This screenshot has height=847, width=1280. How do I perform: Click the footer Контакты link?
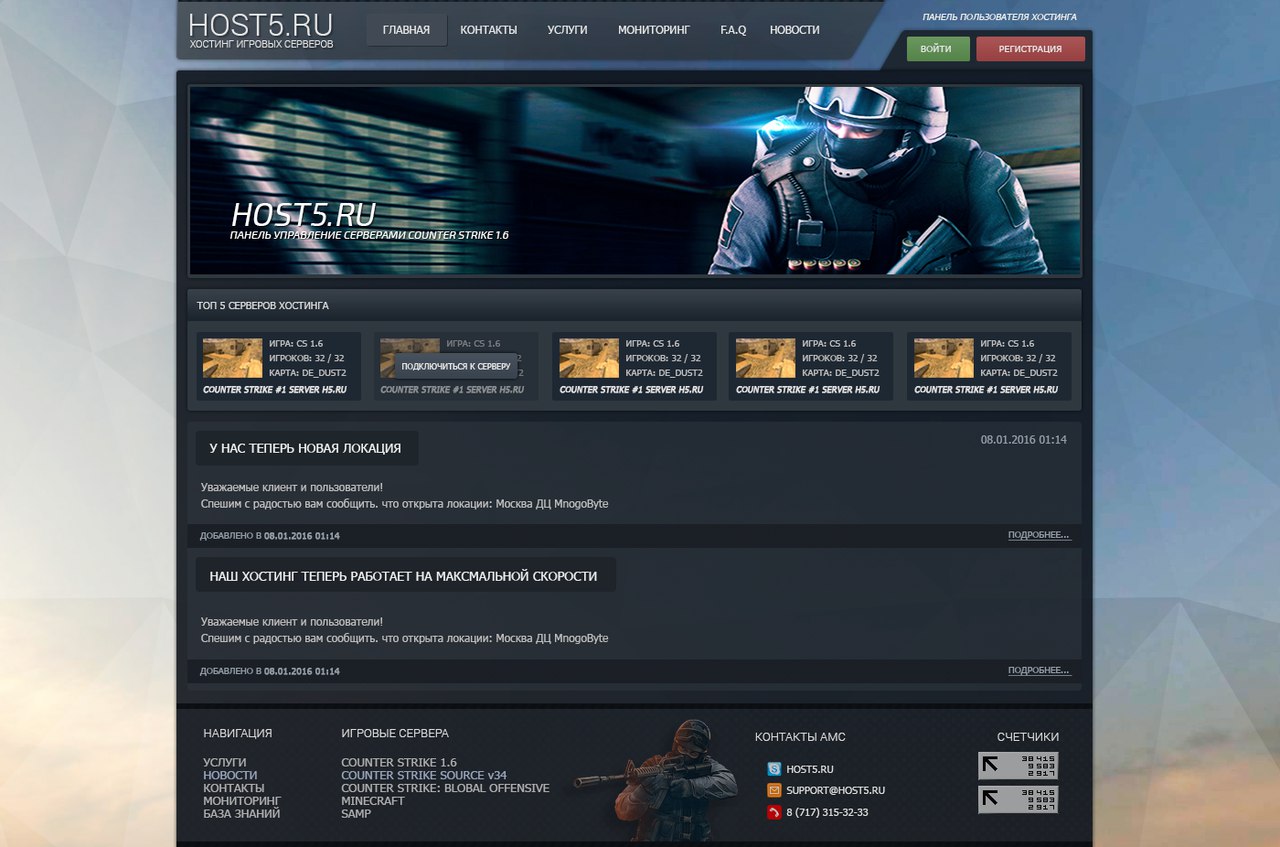click(x=234, y=788)
